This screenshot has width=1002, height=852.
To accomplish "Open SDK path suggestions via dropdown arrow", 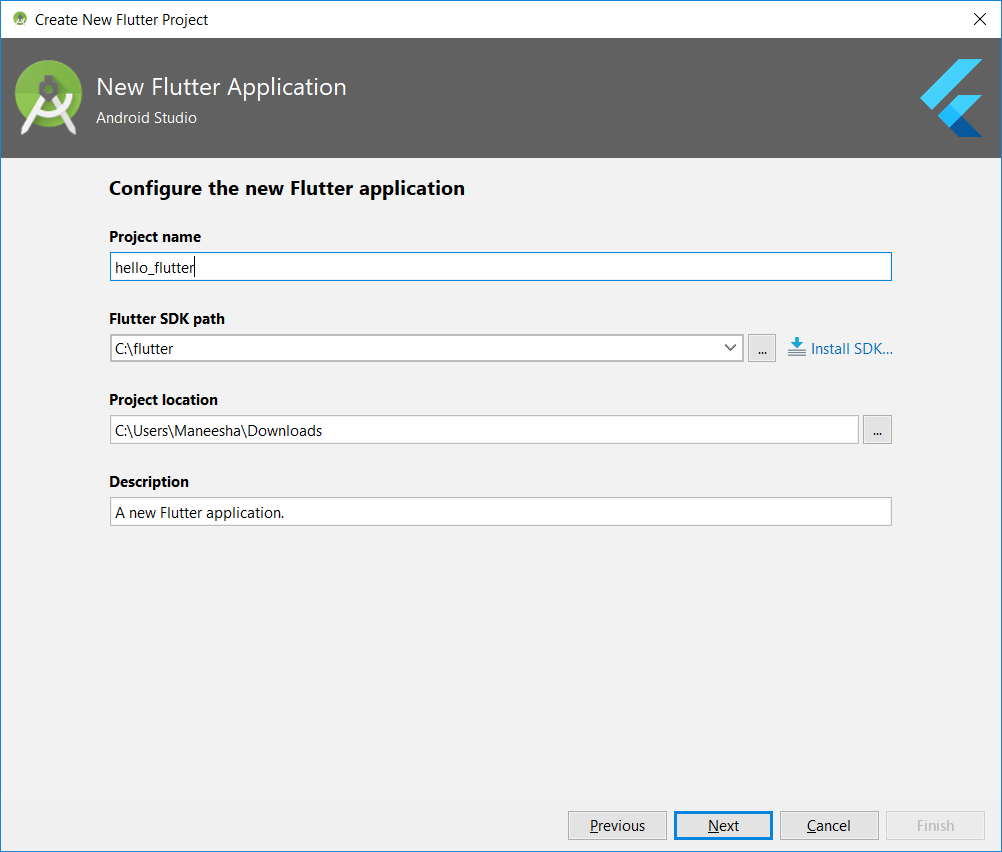I will (731, 347).
